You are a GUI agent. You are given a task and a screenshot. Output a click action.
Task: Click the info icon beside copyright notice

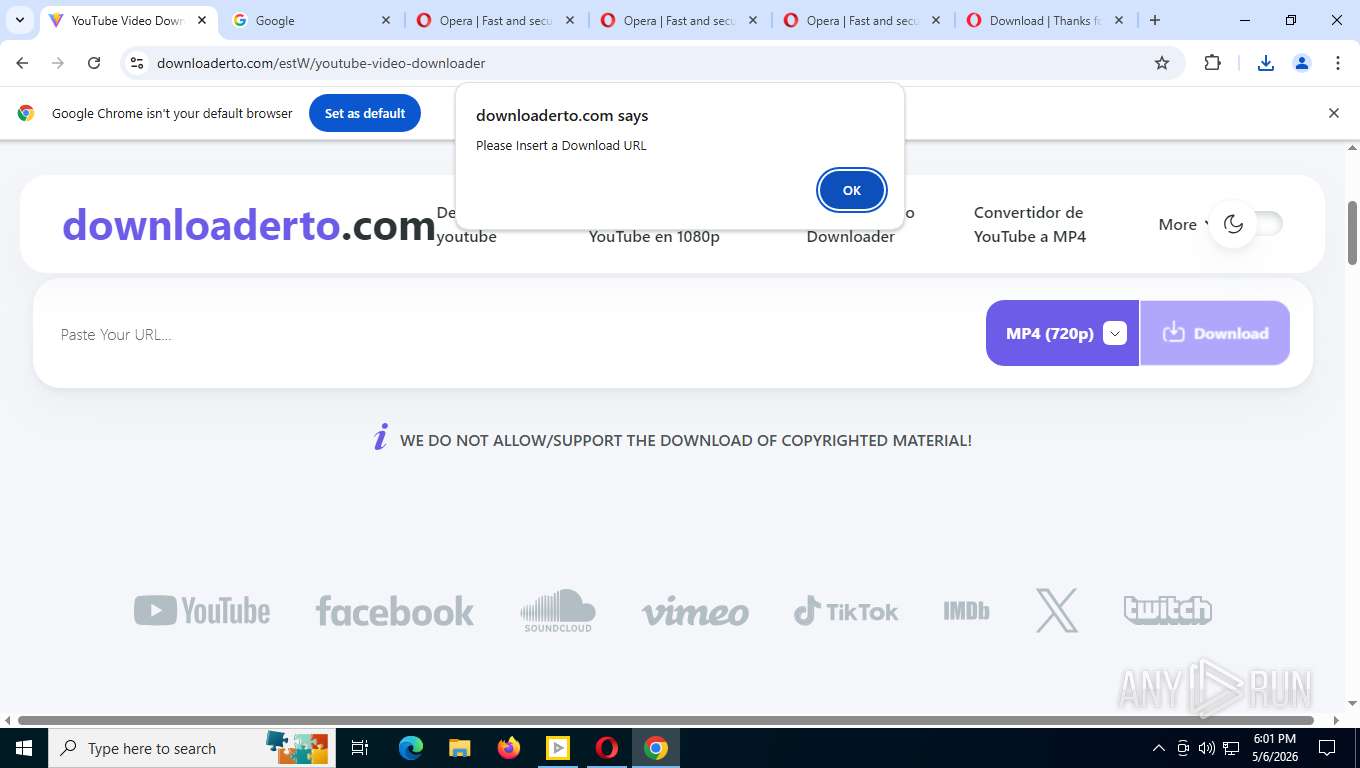(x=381, y=438)
